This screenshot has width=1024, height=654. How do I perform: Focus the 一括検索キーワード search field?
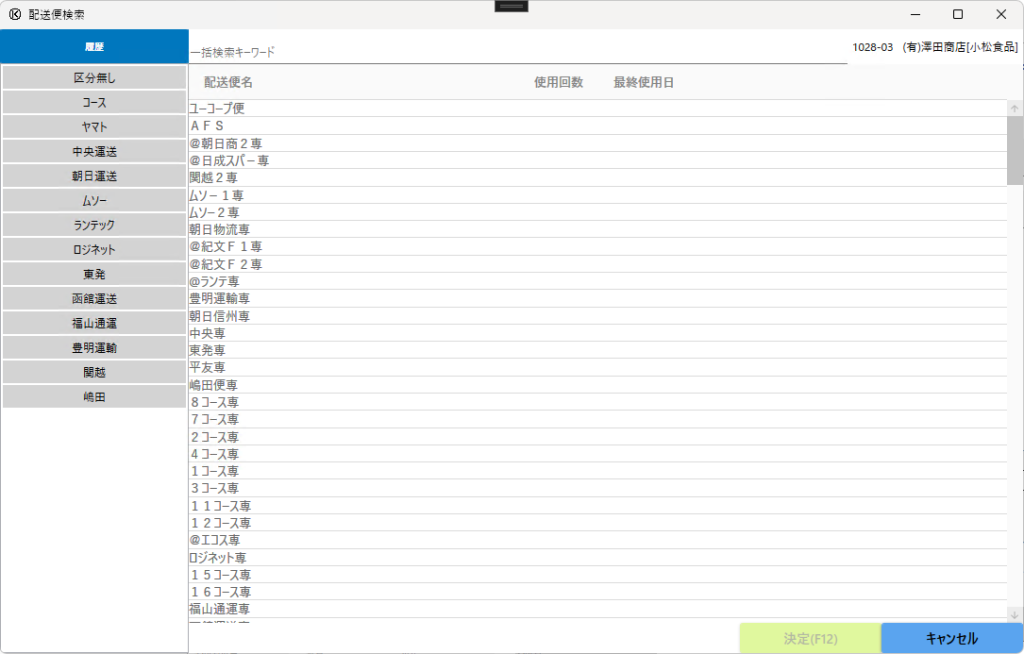click(x=518, y=52)
